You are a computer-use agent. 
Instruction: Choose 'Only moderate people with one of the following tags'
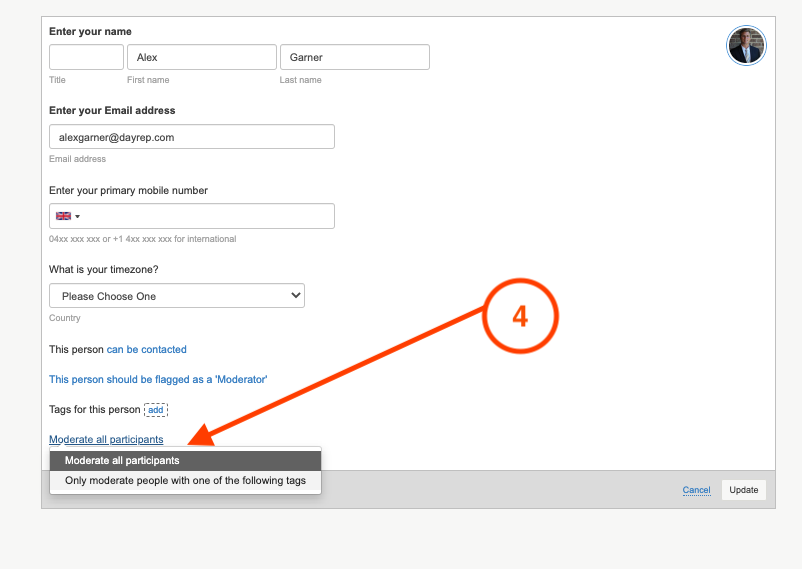[185, 481]
